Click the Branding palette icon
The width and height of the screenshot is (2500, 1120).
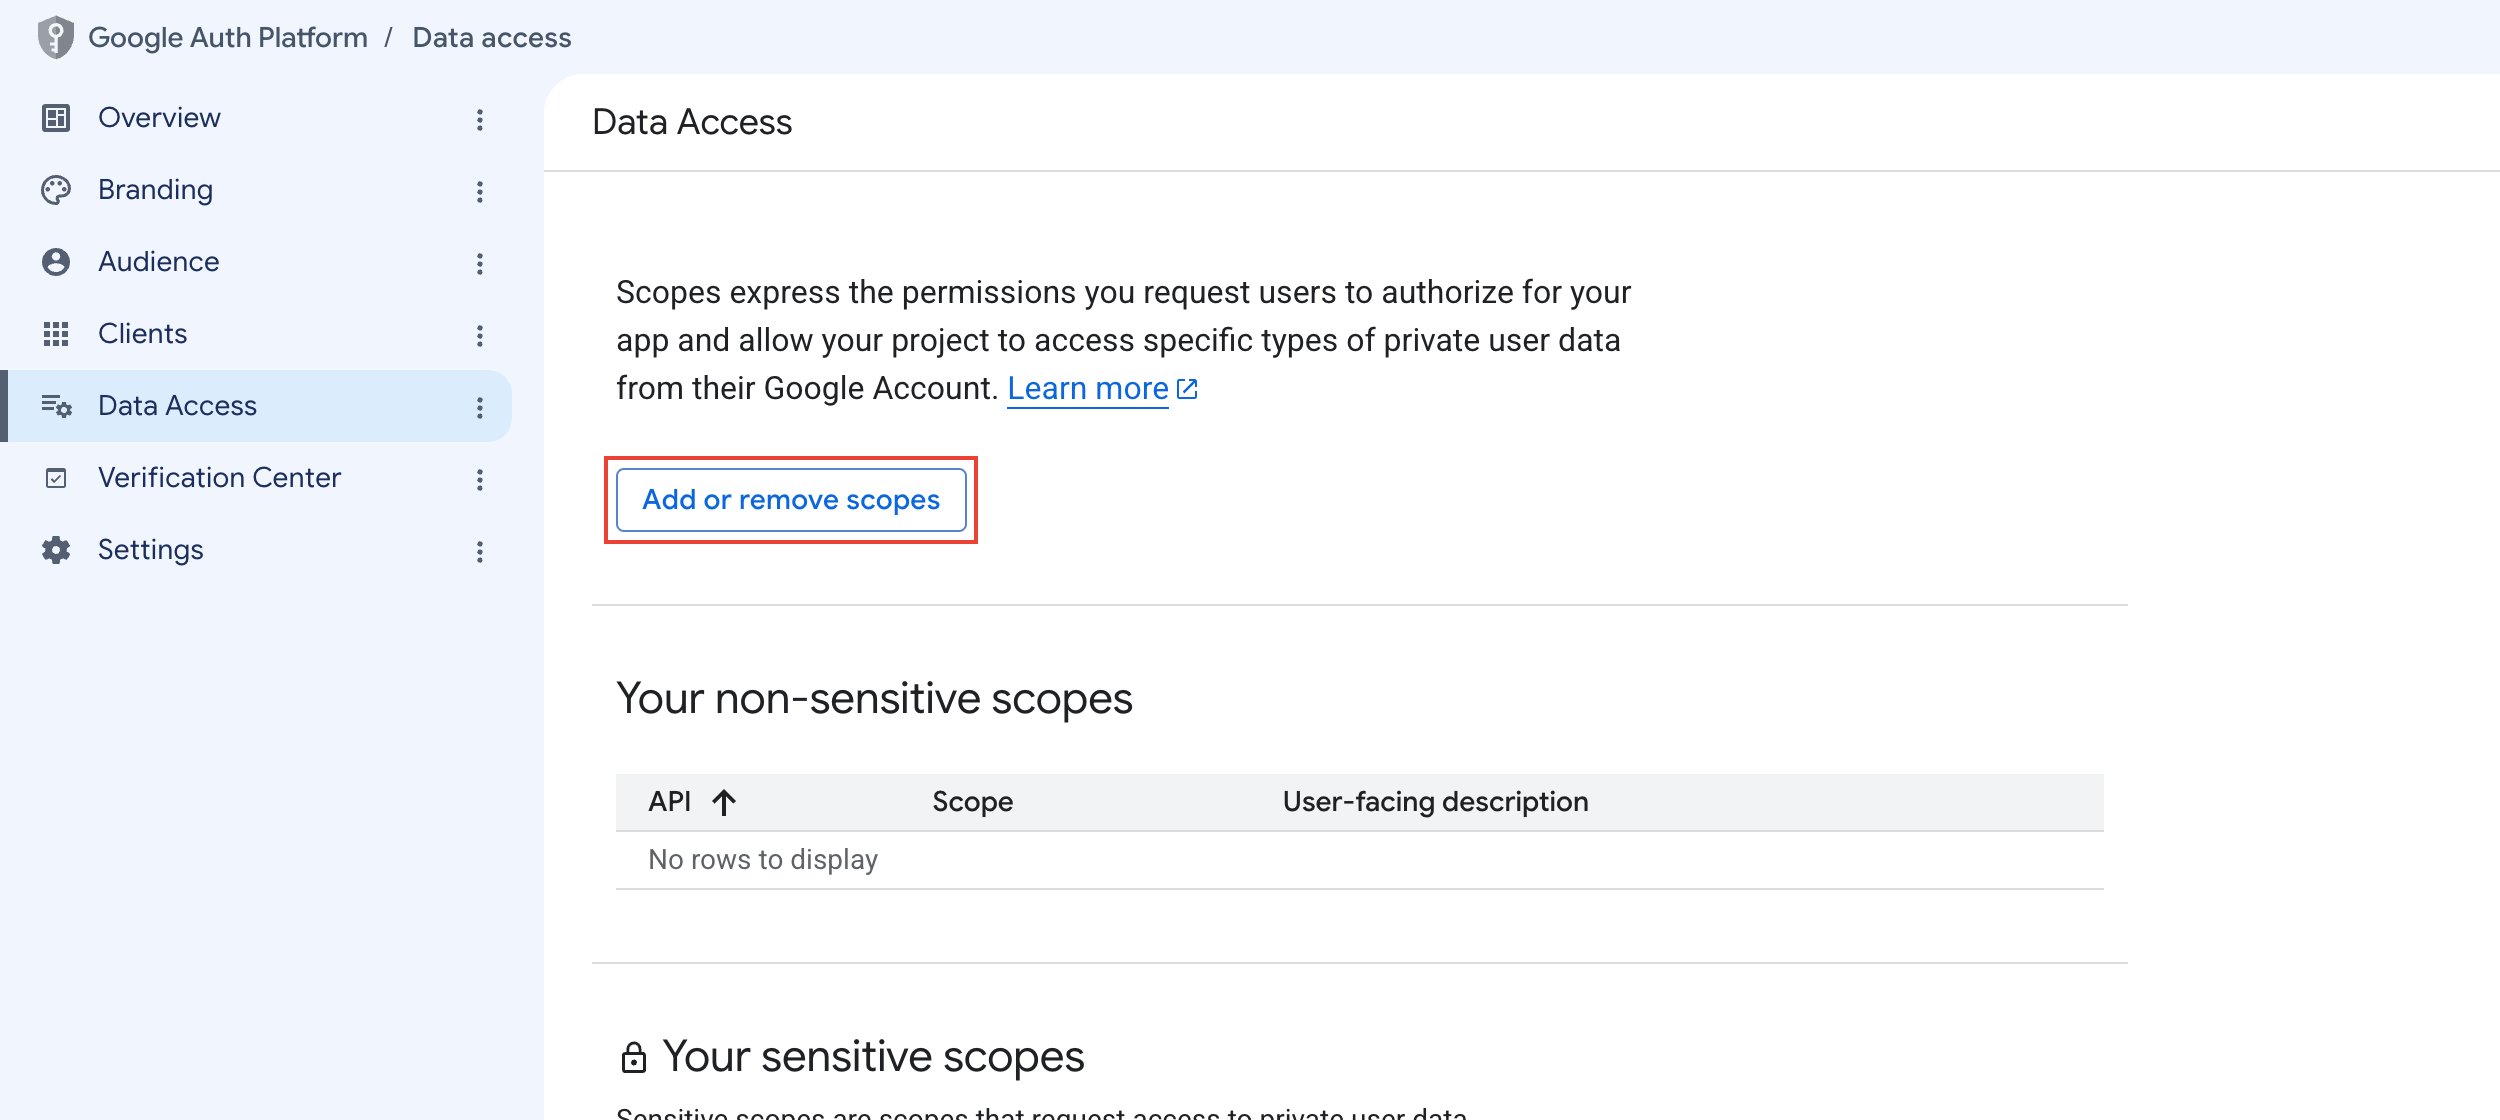(x=56, y=190)
